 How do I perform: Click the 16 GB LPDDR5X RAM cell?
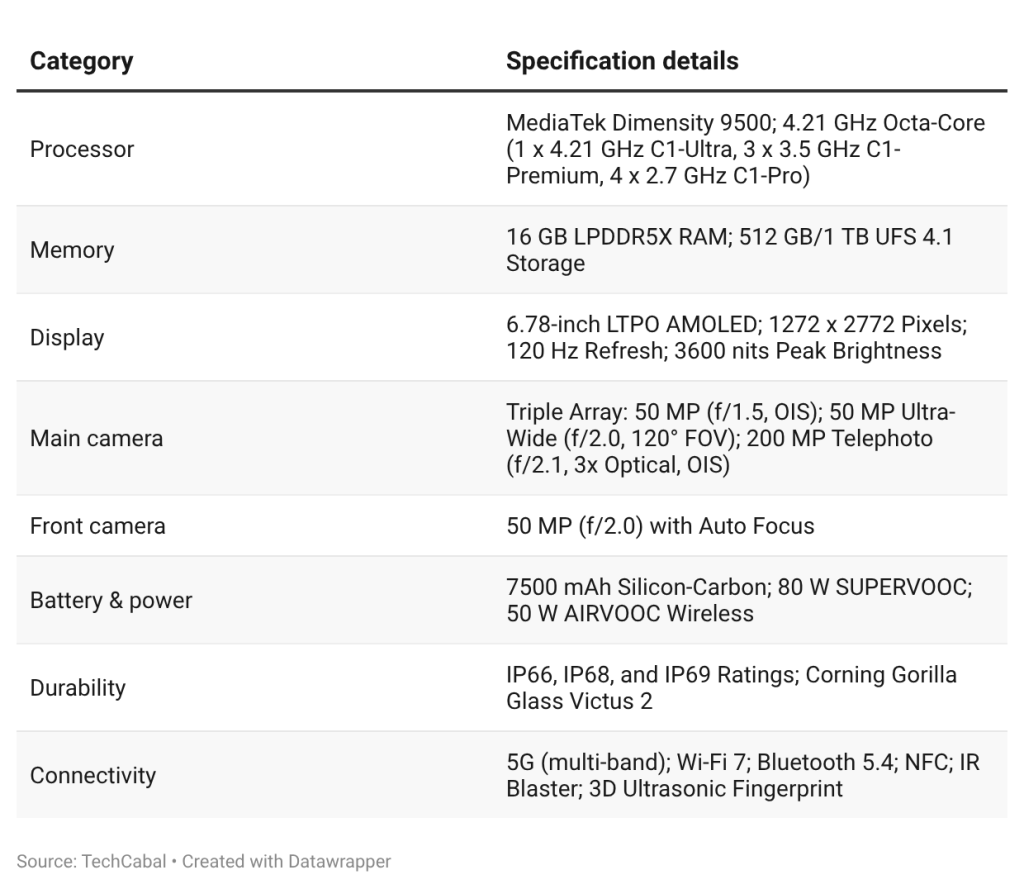(729, 250)
